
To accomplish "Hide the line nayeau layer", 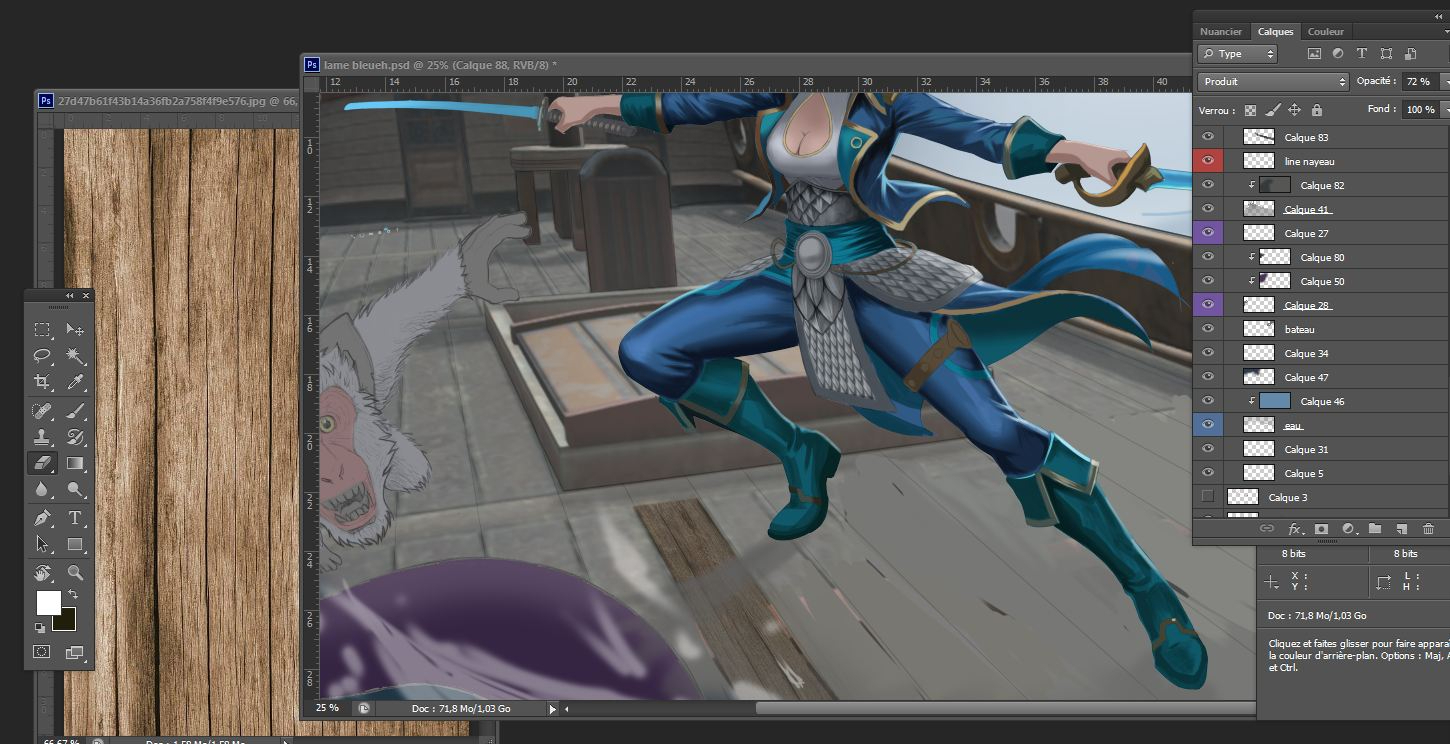I will (x=1208, y=161).
